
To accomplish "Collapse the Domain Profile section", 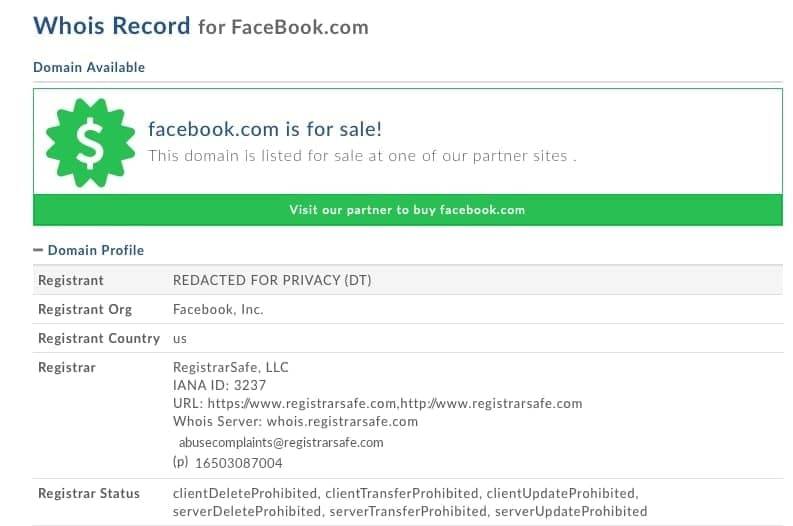I will click(38, 250).
